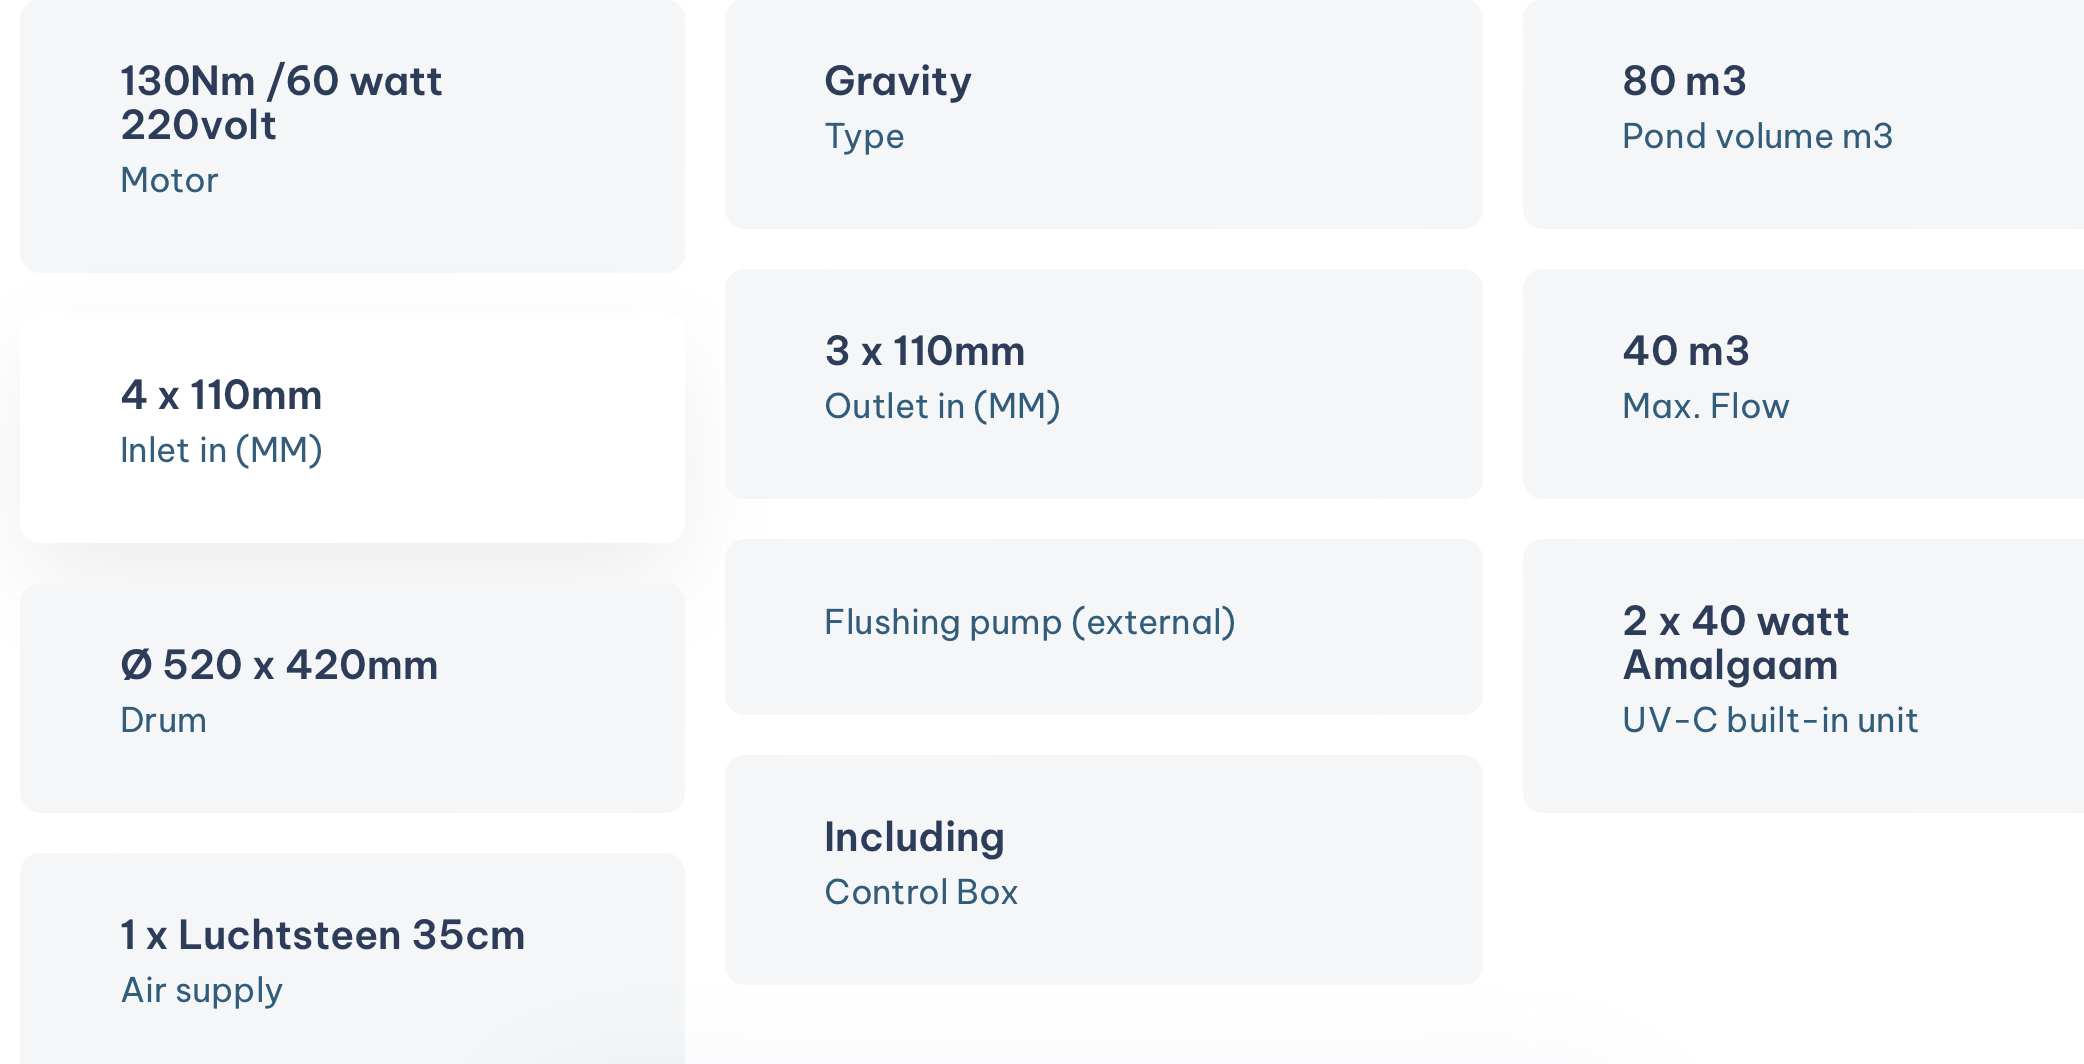Screen dimensions: 2084x1064
Task: Click the "80 m3" value text
Action: point(1684,81)
